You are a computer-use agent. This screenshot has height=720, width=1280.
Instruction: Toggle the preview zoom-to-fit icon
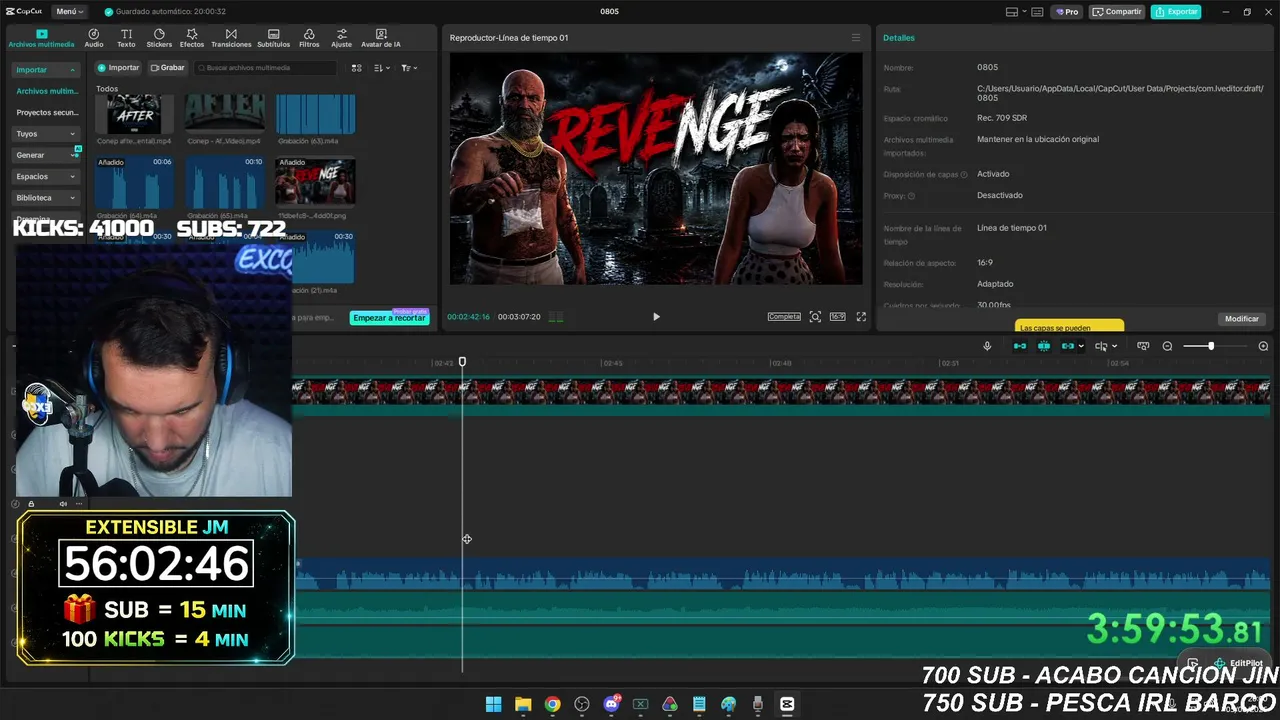815,317
